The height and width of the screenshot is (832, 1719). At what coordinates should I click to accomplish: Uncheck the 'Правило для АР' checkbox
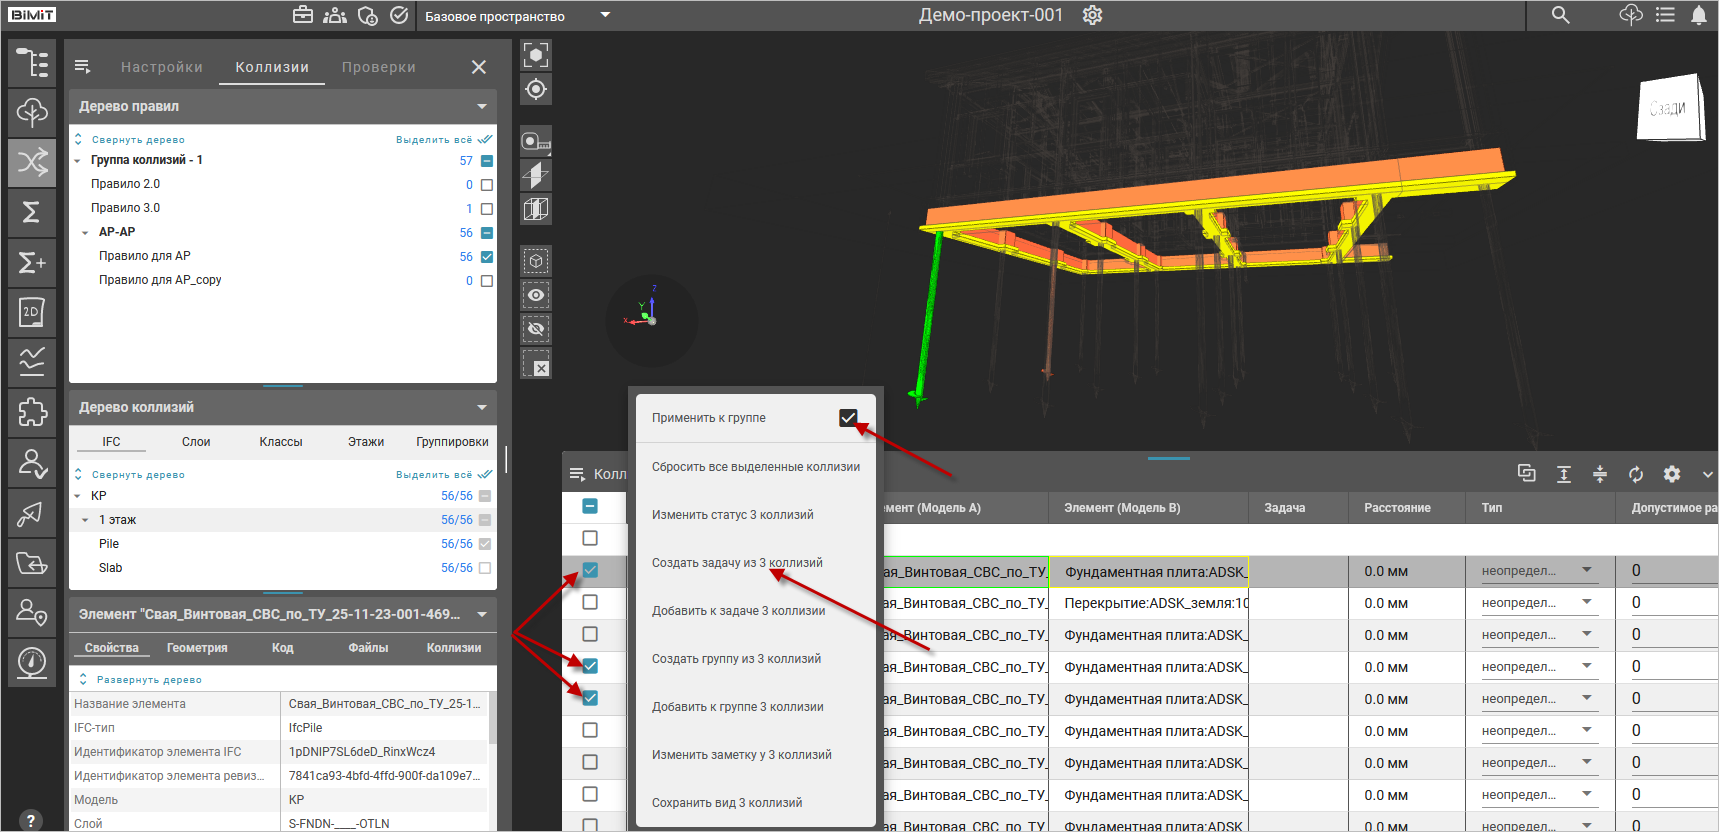click(487, 257)
